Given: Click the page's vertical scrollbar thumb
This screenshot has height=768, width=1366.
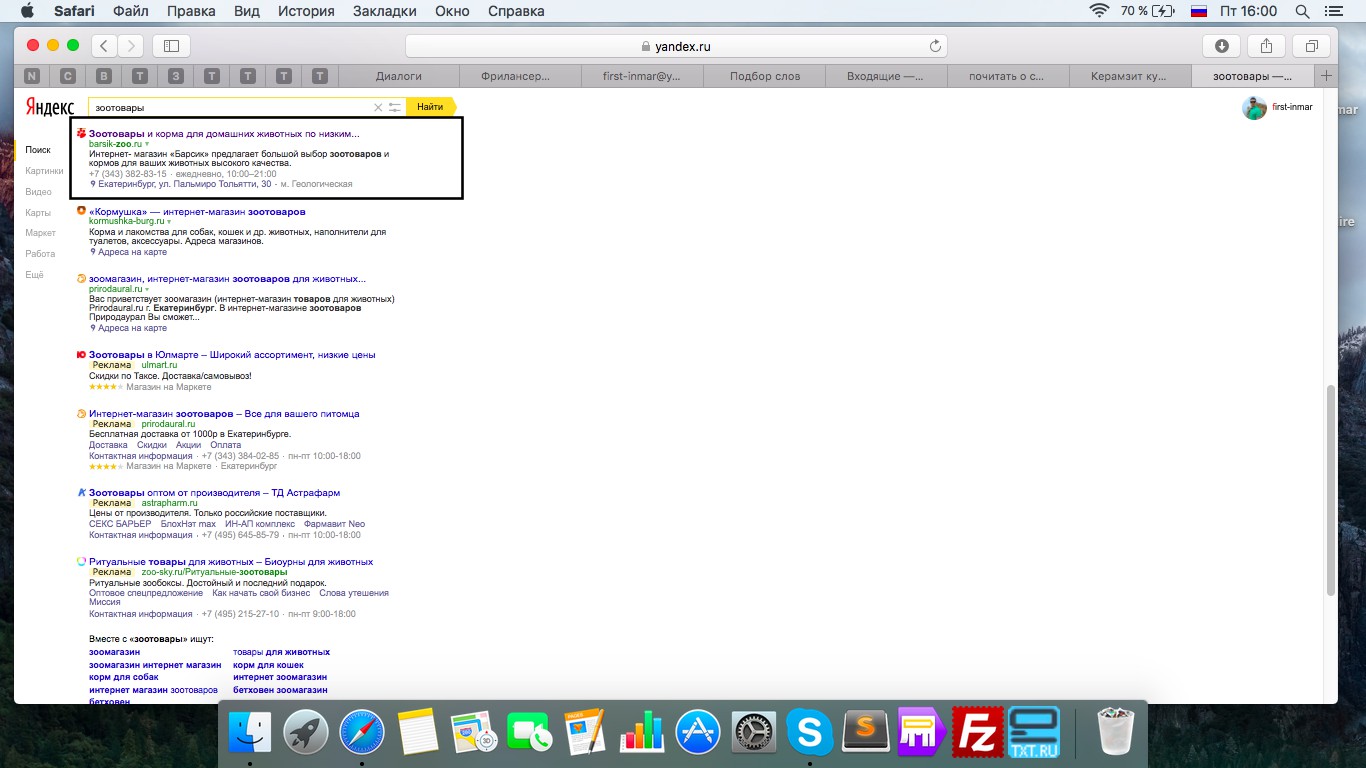Looking at the screenshot, I should (x=1330, y=490).
